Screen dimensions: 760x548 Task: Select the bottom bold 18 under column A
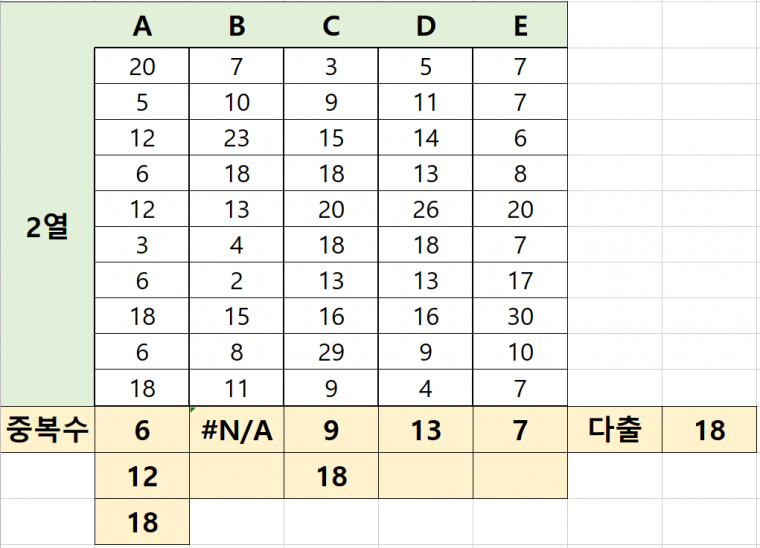pyautogui.click(x=142, y=522)
